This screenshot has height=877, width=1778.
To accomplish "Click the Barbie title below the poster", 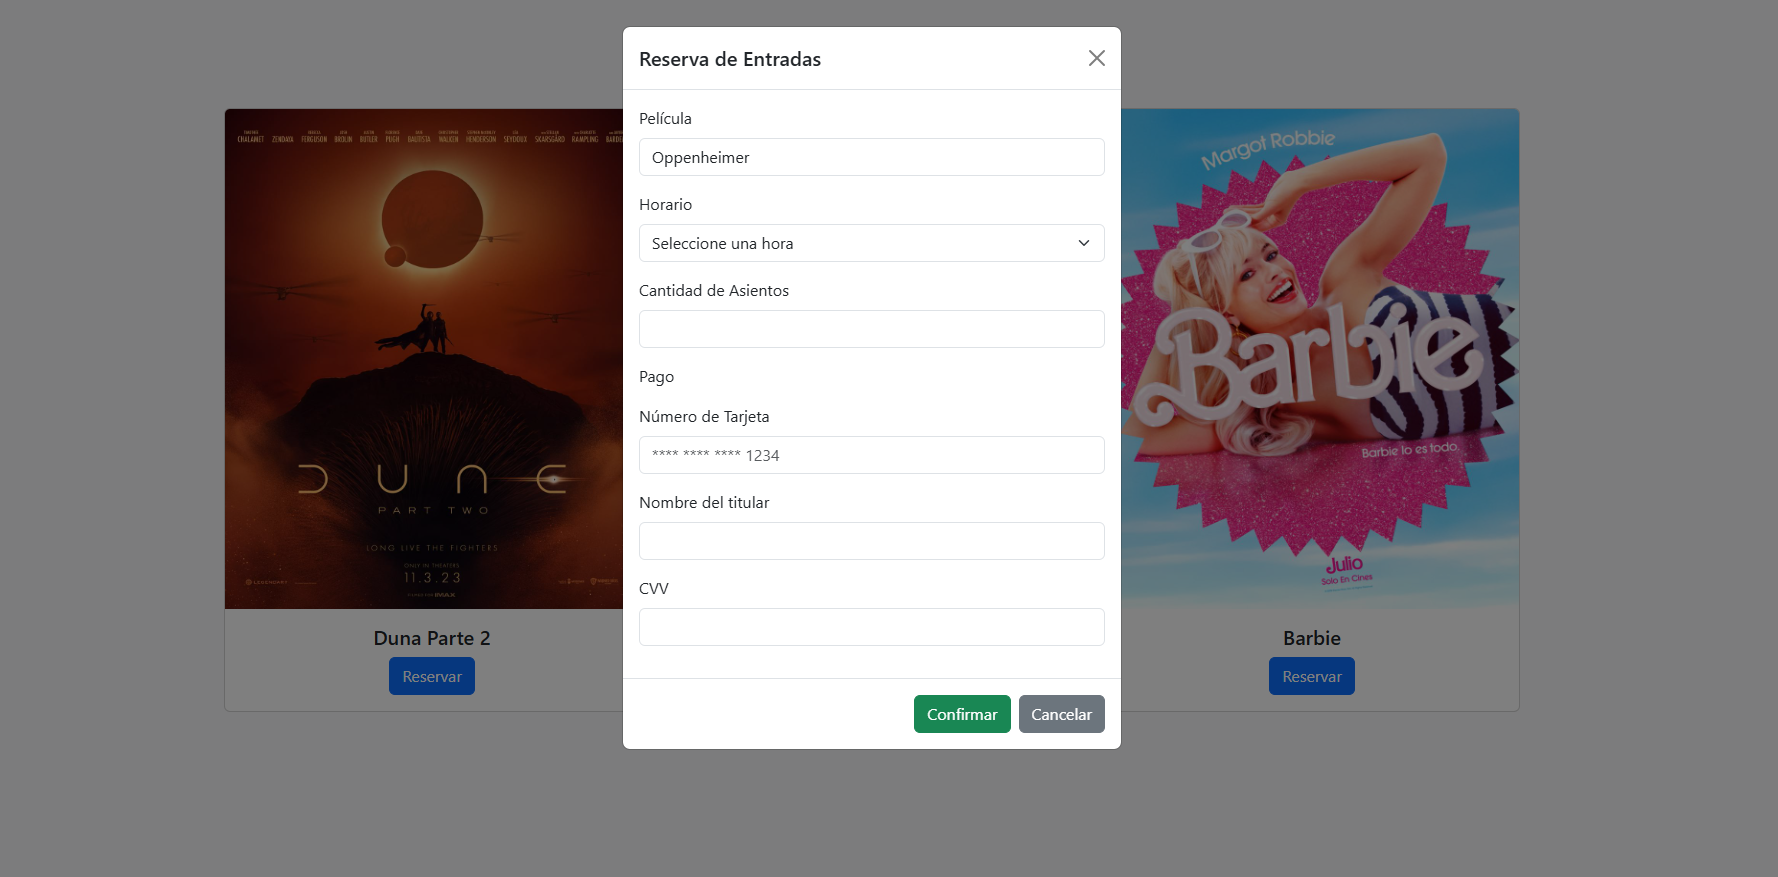I will pos(1311,638).
